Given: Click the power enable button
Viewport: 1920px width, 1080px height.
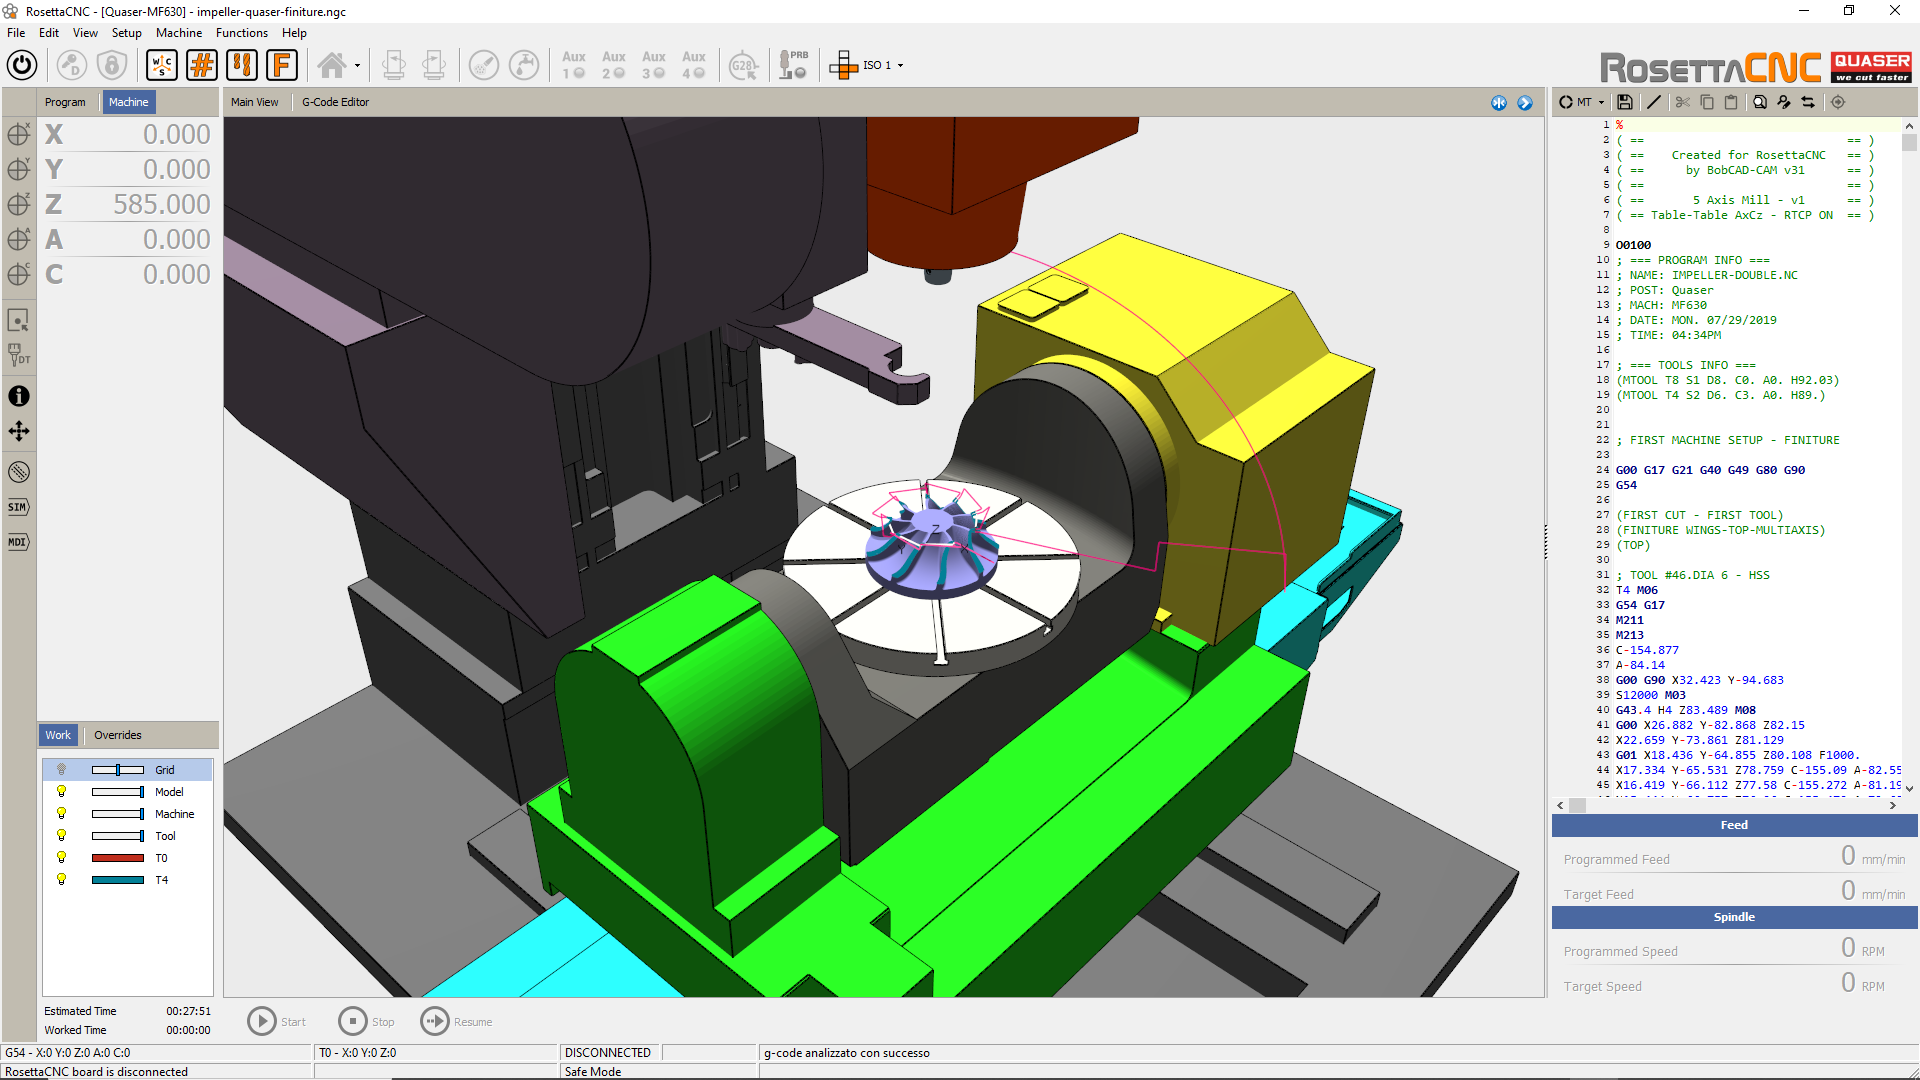Looking at the screenshot, I should [x=22, y=65].
